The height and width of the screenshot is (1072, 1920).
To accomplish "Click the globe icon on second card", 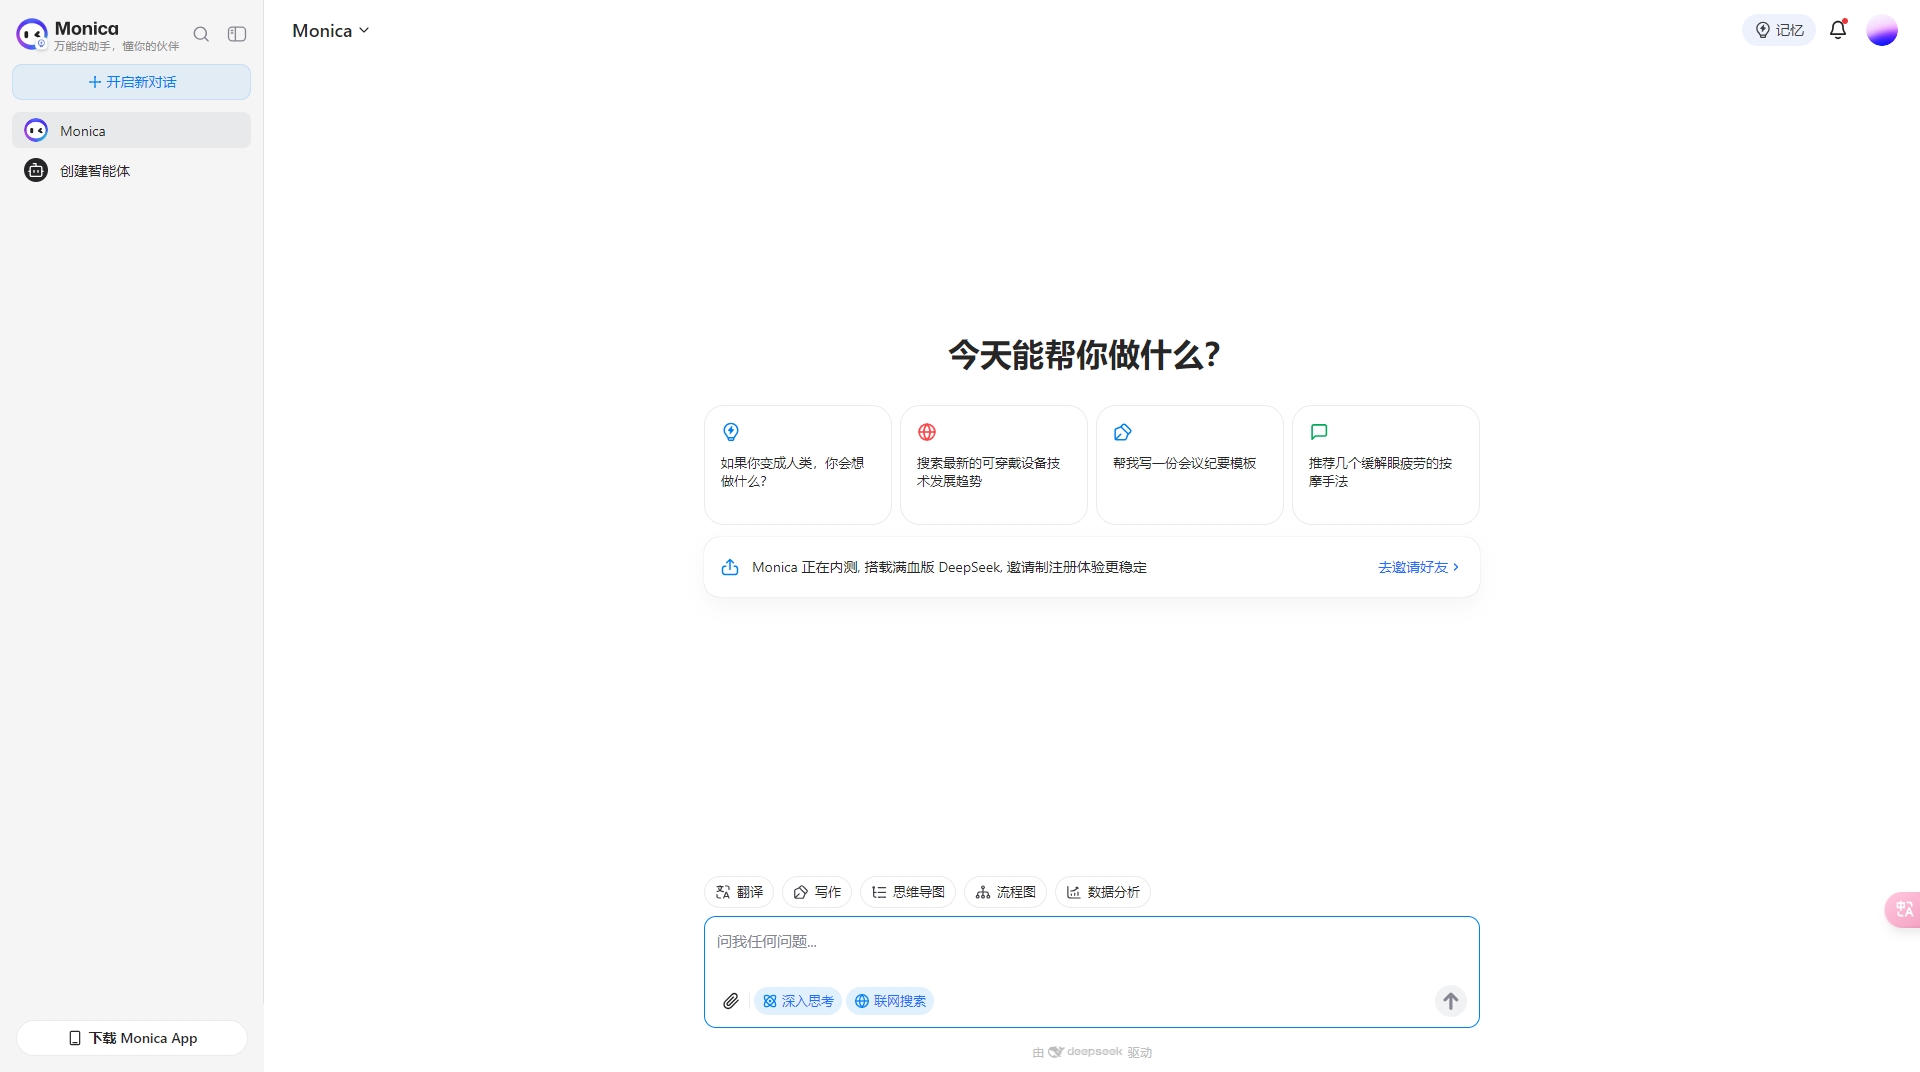I will click(x=927, y=432).
